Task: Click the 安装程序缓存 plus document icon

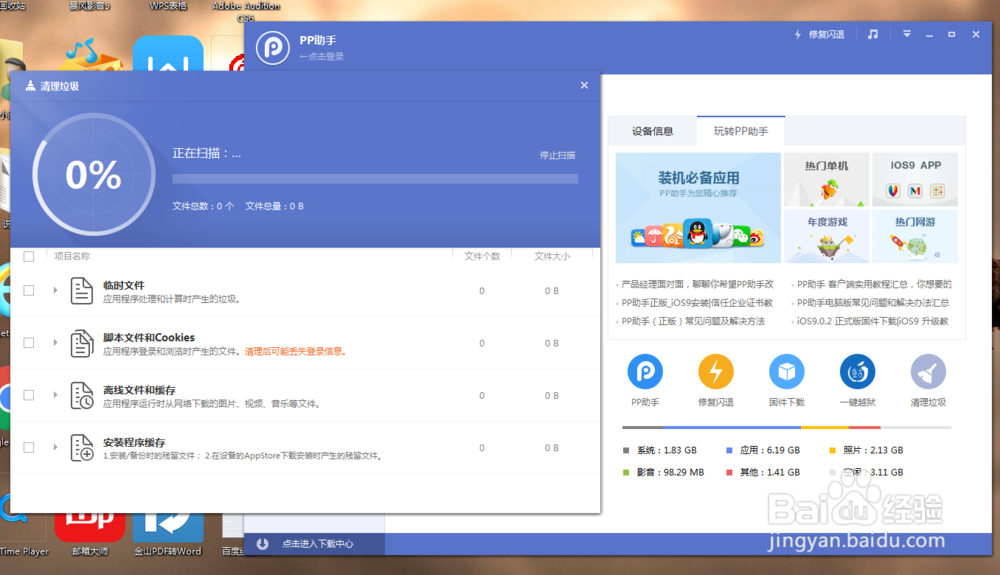Action: pyautogui.click(x=82, y=448)
